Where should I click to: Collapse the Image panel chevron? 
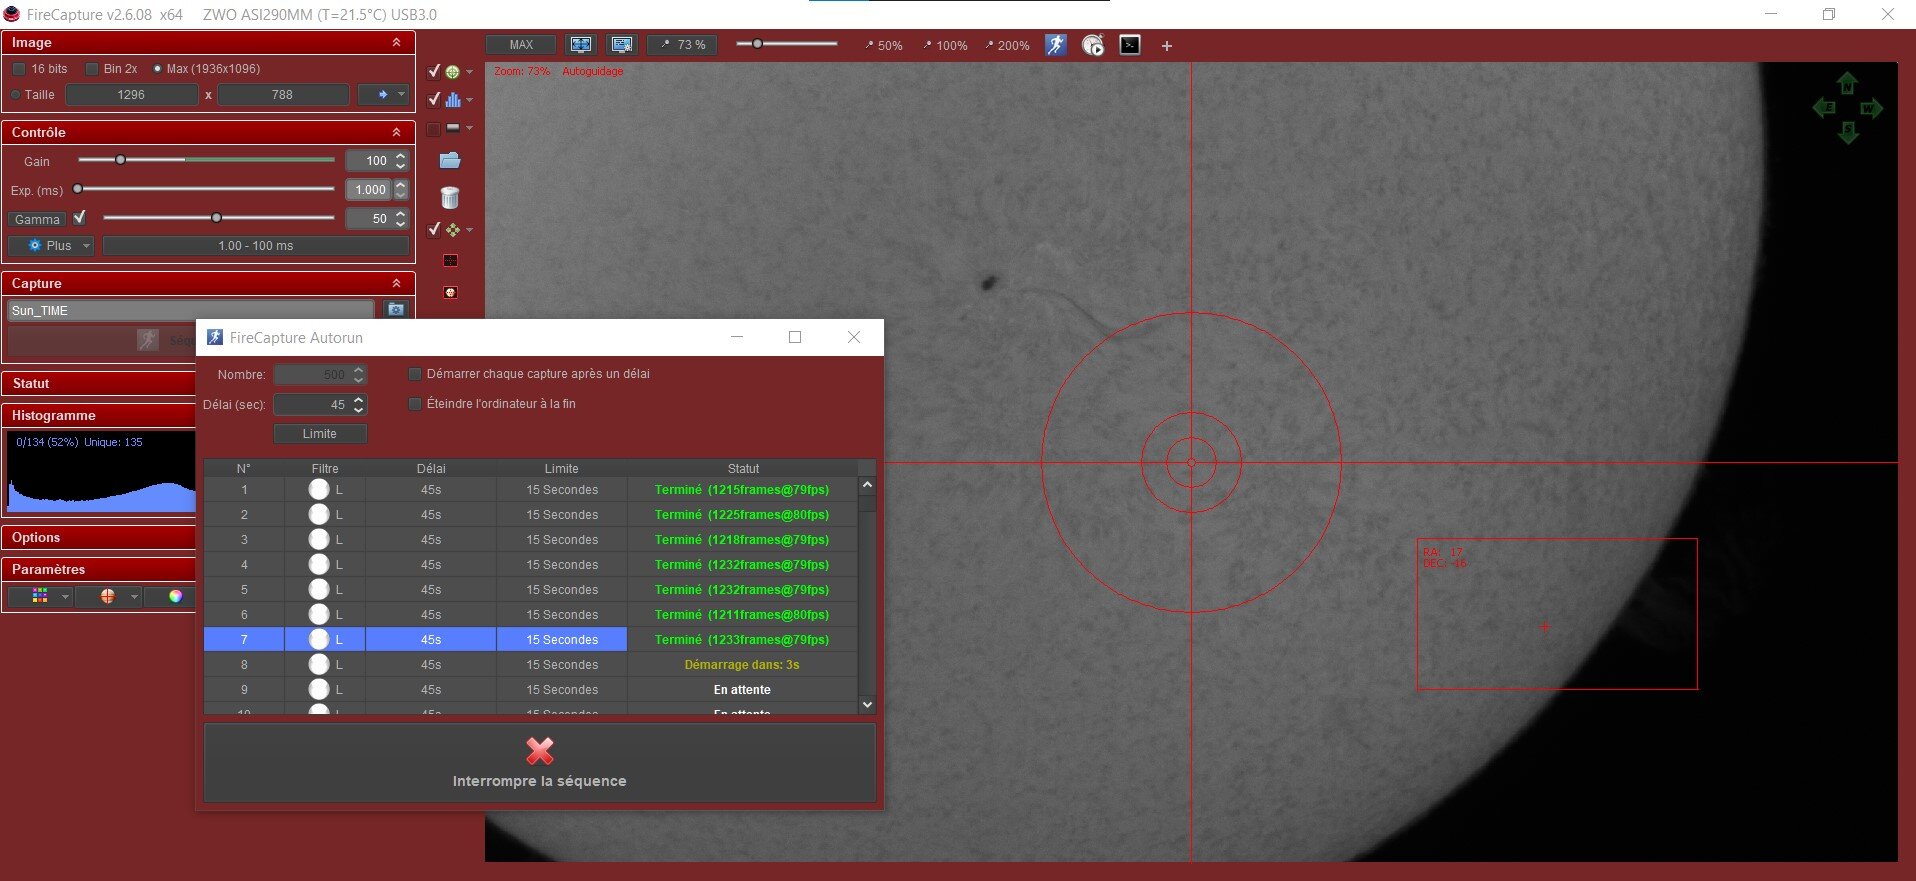coord(396,43)
